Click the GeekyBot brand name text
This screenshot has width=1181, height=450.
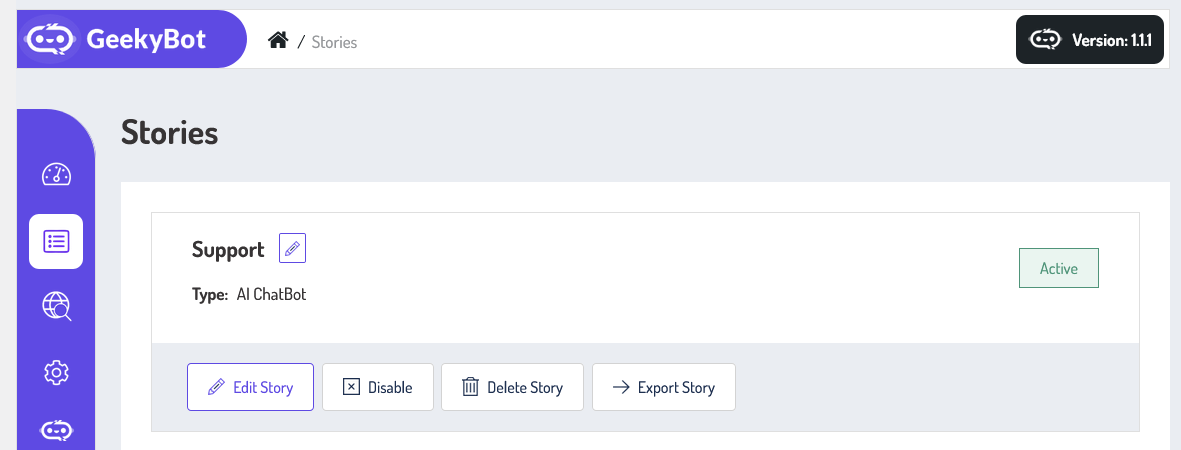[146, 40]
